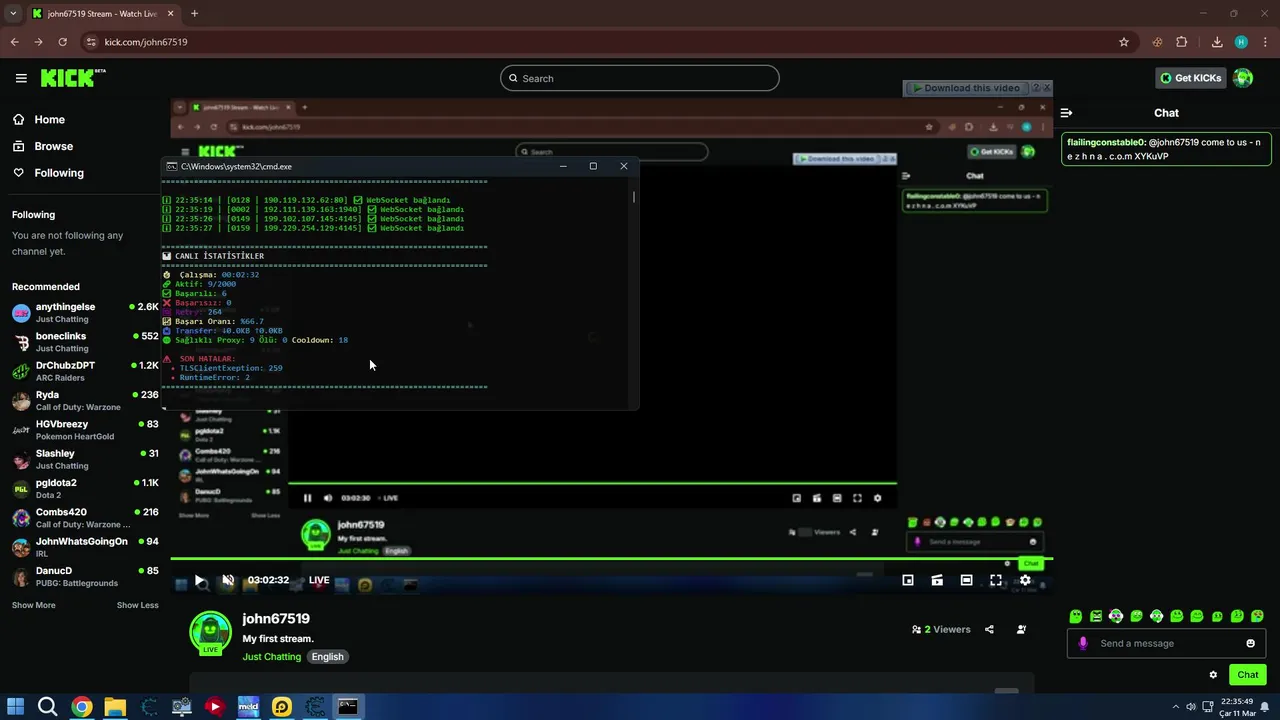Toggle theater mode in player

[x=966, y=580]
